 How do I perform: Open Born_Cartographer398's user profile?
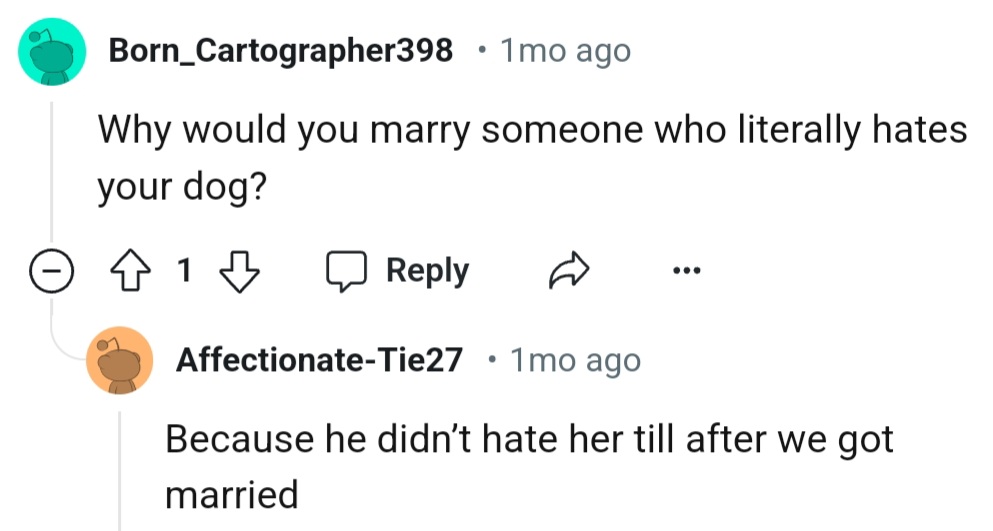(279, 49)
